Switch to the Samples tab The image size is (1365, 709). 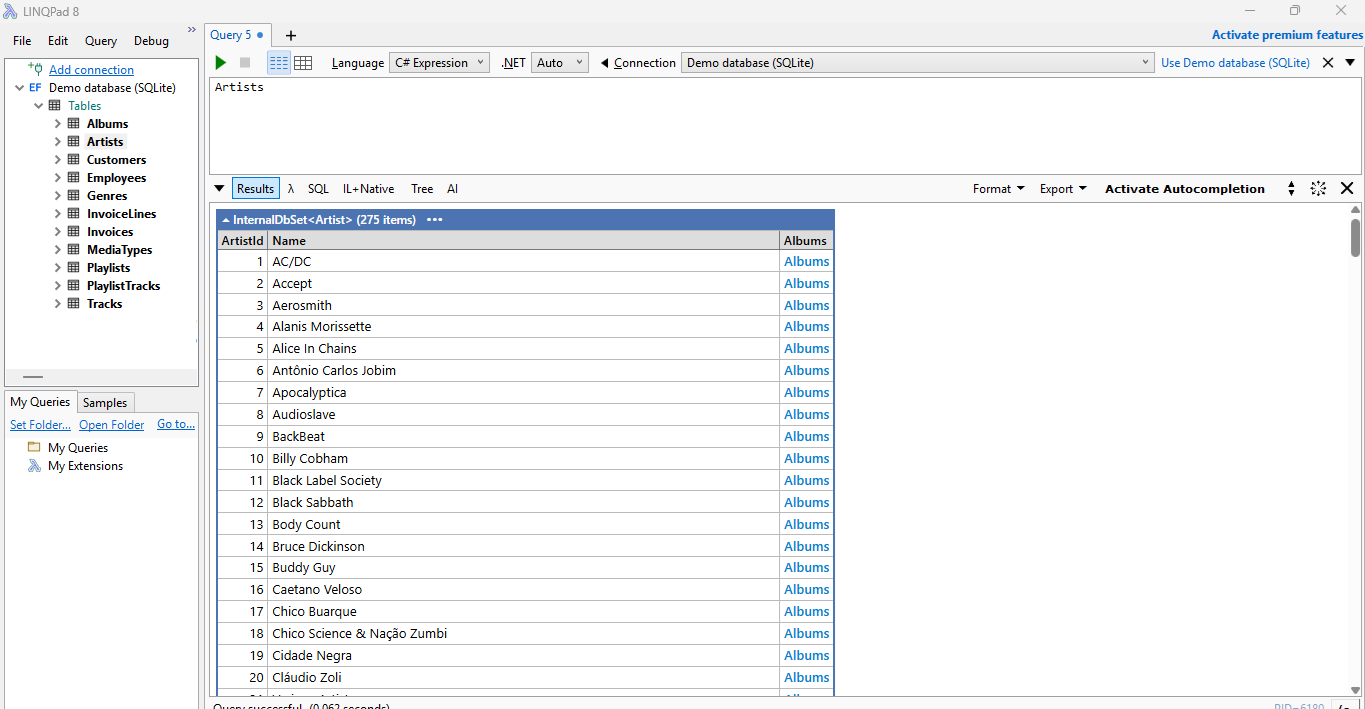point(105,402)
